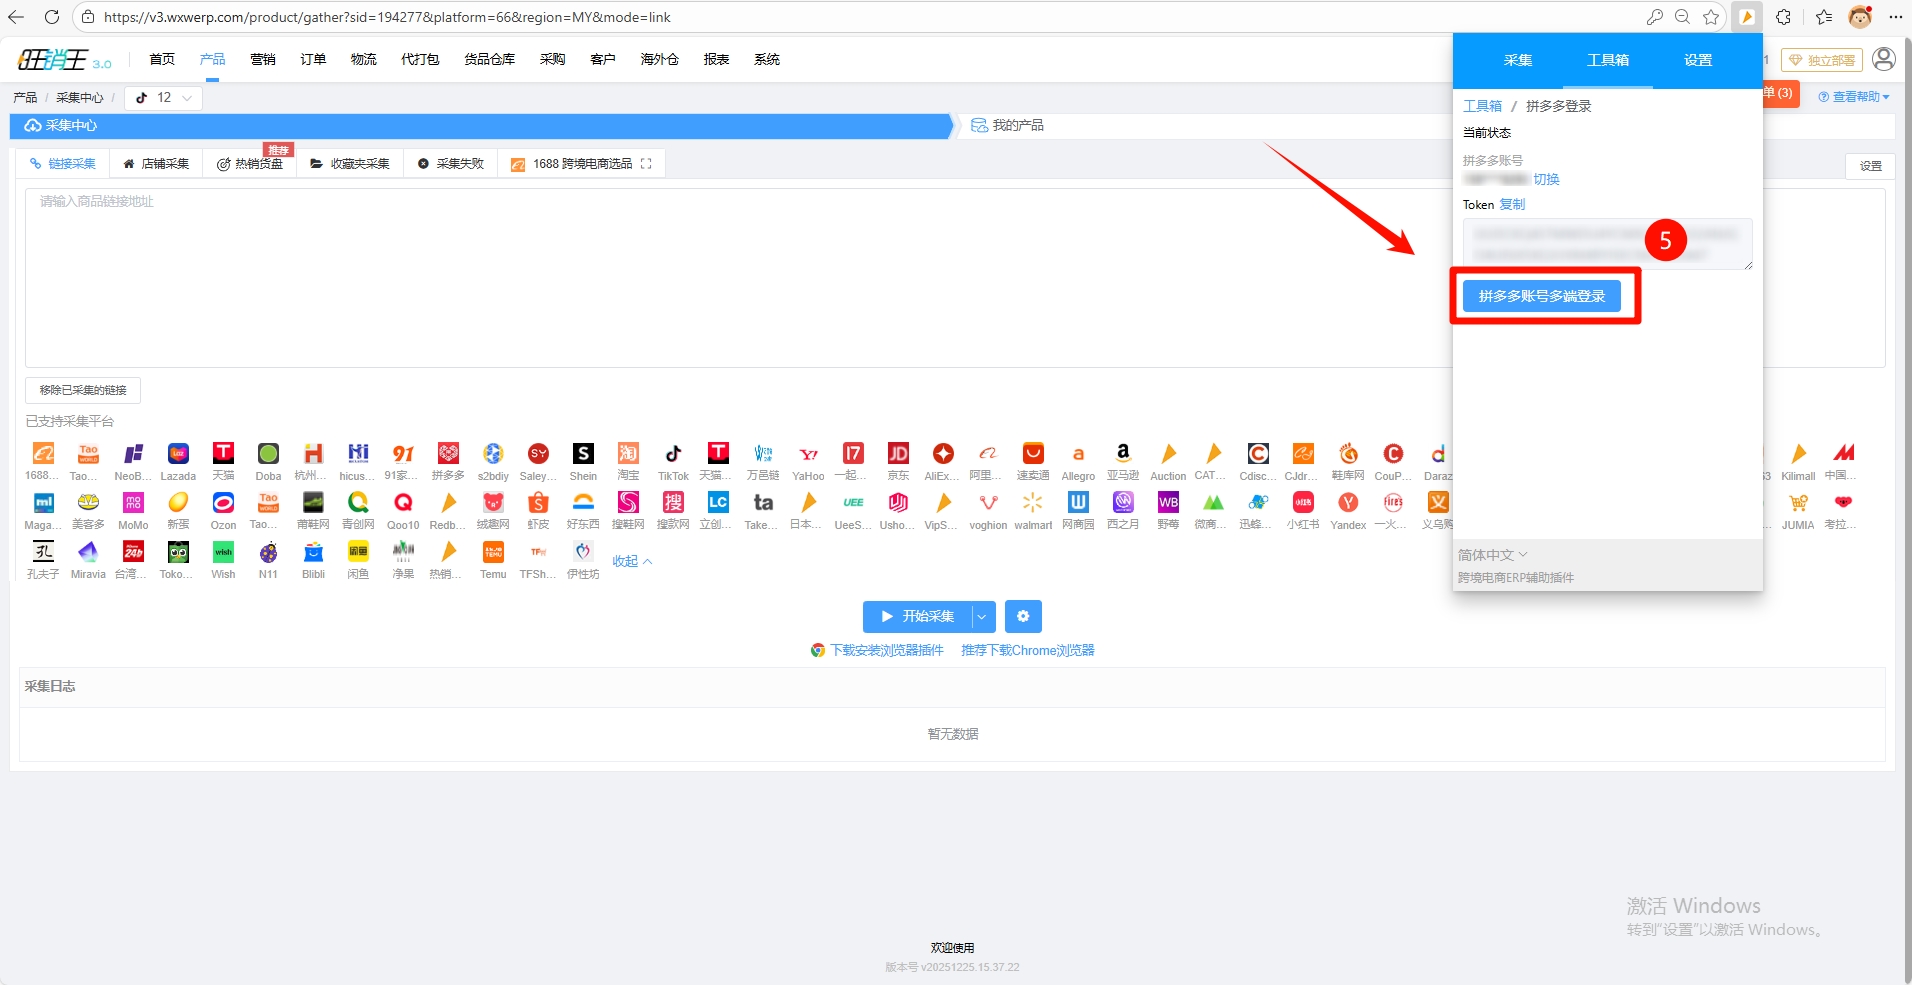The height and width of the screenshot is (985, 1912).
Task: Switch to the 店铺采集 tab
Action: point(156,164)
